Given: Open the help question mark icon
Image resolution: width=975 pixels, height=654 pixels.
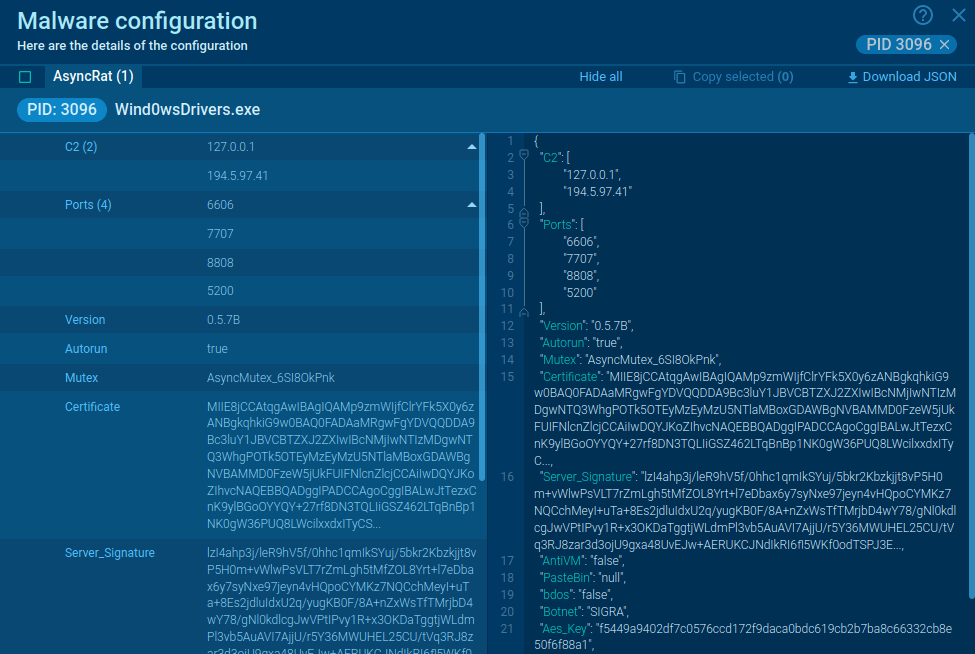Looking at the screenshot, I should 920,16.
